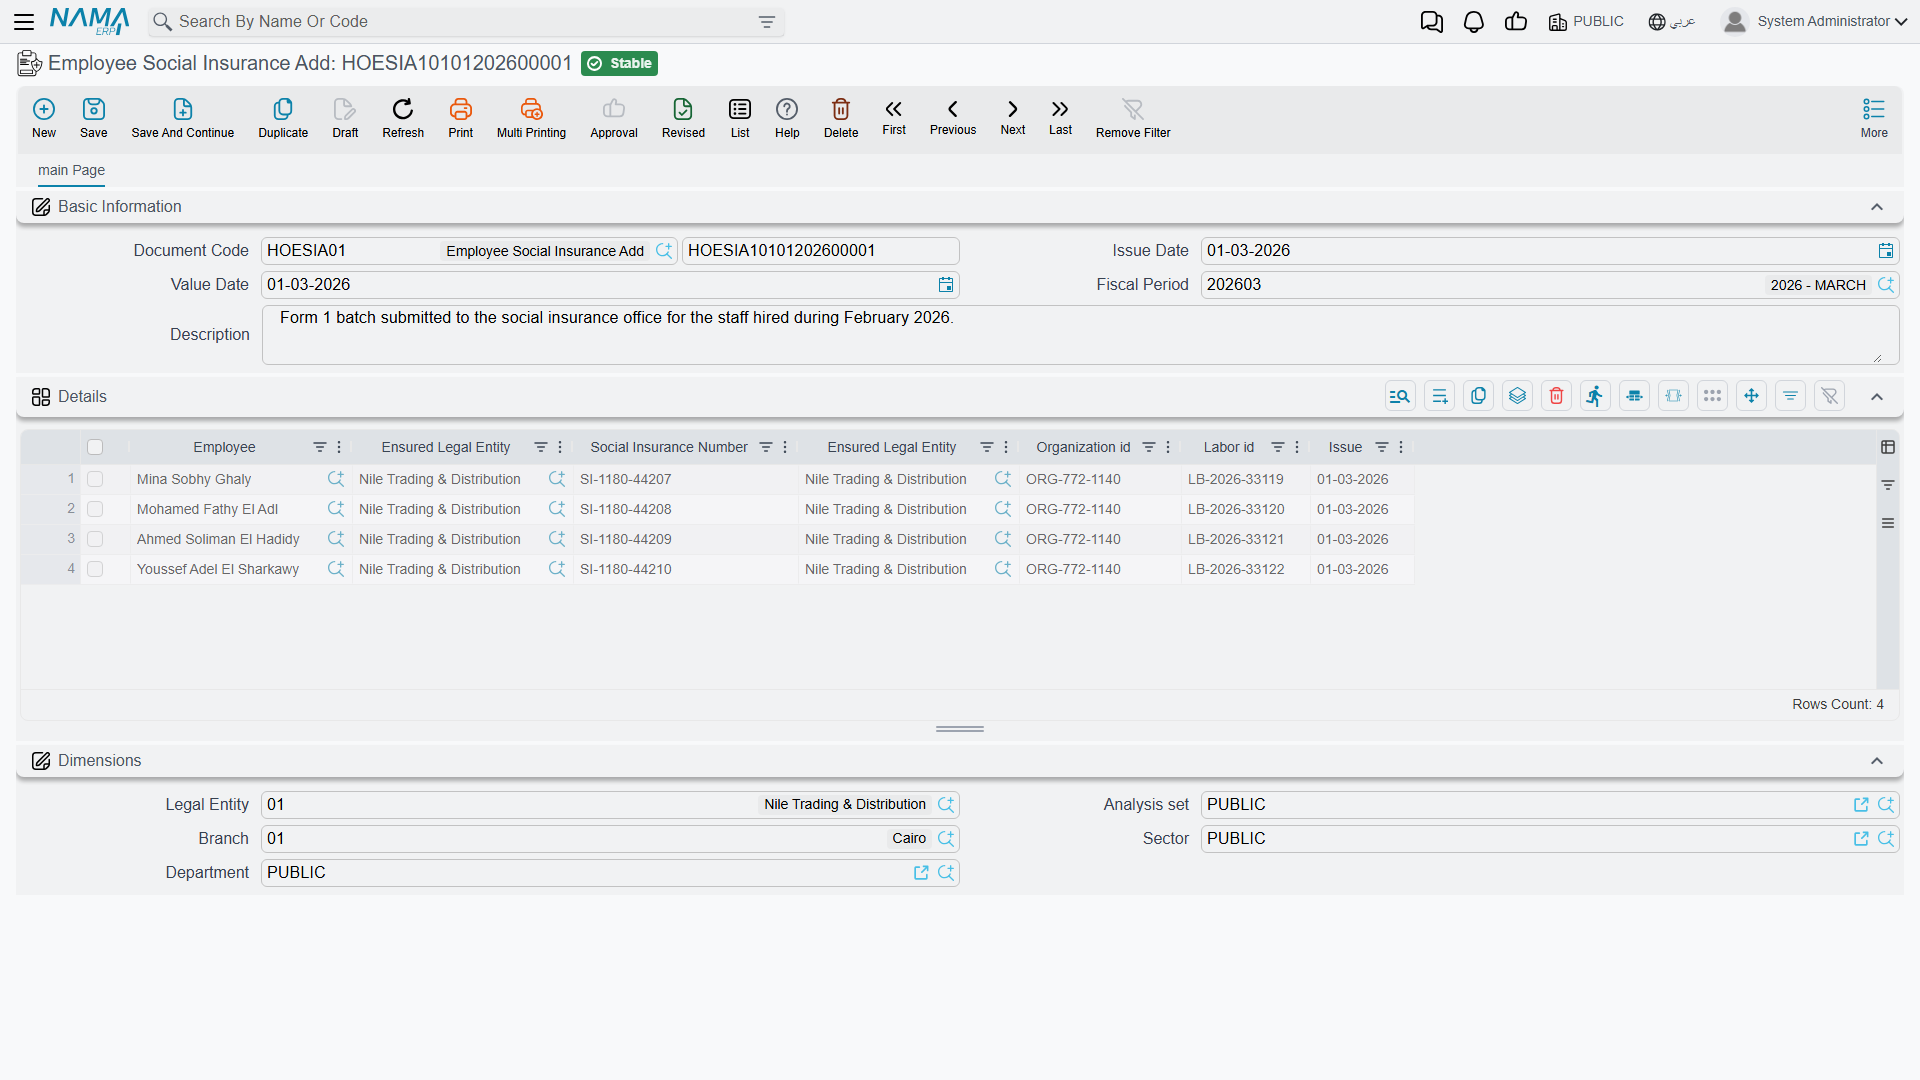Open System Administrator user dropdown

point(1815,22)
